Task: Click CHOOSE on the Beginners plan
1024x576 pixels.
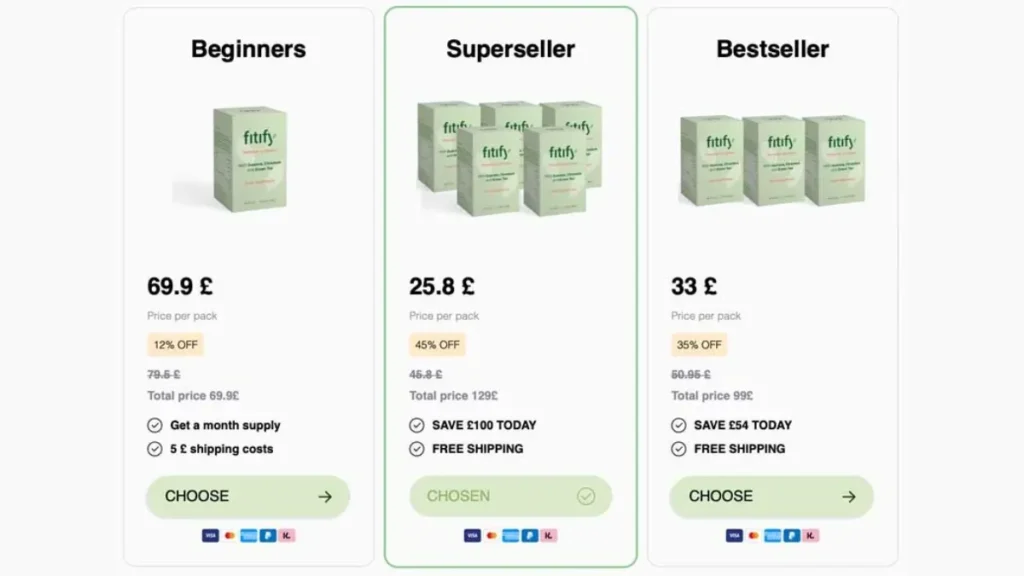Action: coord(247,496)
